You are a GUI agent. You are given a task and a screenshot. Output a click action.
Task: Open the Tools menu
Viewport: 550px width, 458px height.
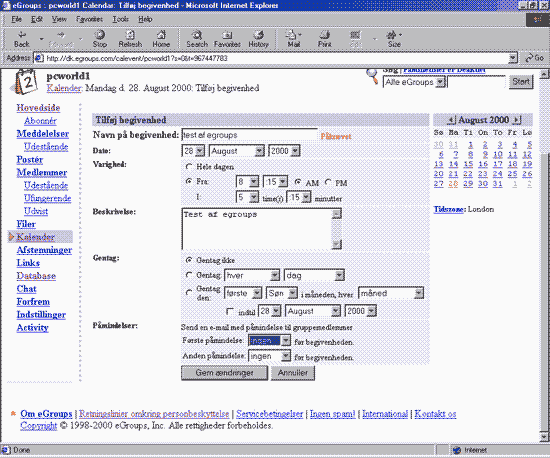(120, 19)
